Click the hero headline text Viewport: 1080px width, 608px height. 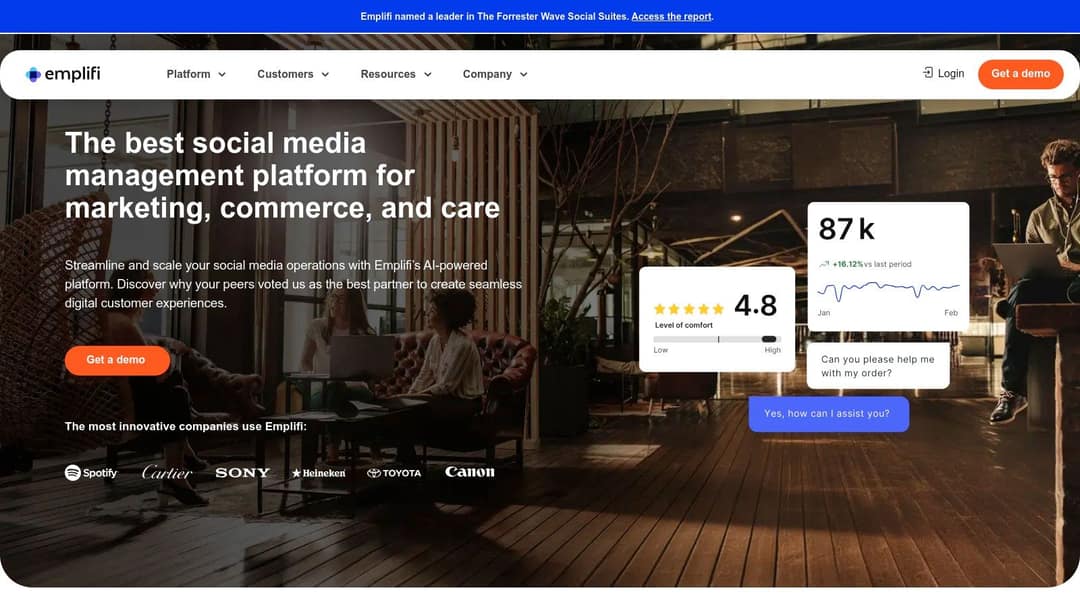click(x=282, y=176)
